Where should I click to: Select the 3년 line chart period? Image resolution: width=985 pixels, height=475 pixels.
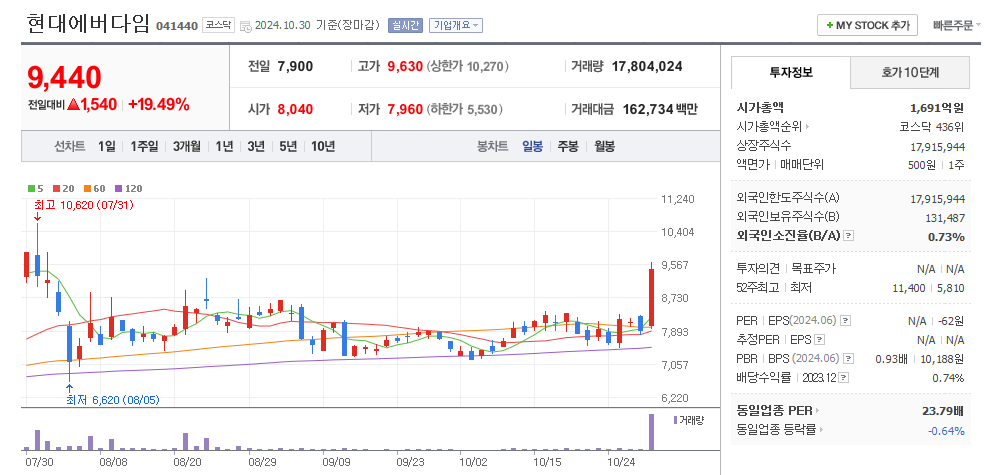point(256,146)
